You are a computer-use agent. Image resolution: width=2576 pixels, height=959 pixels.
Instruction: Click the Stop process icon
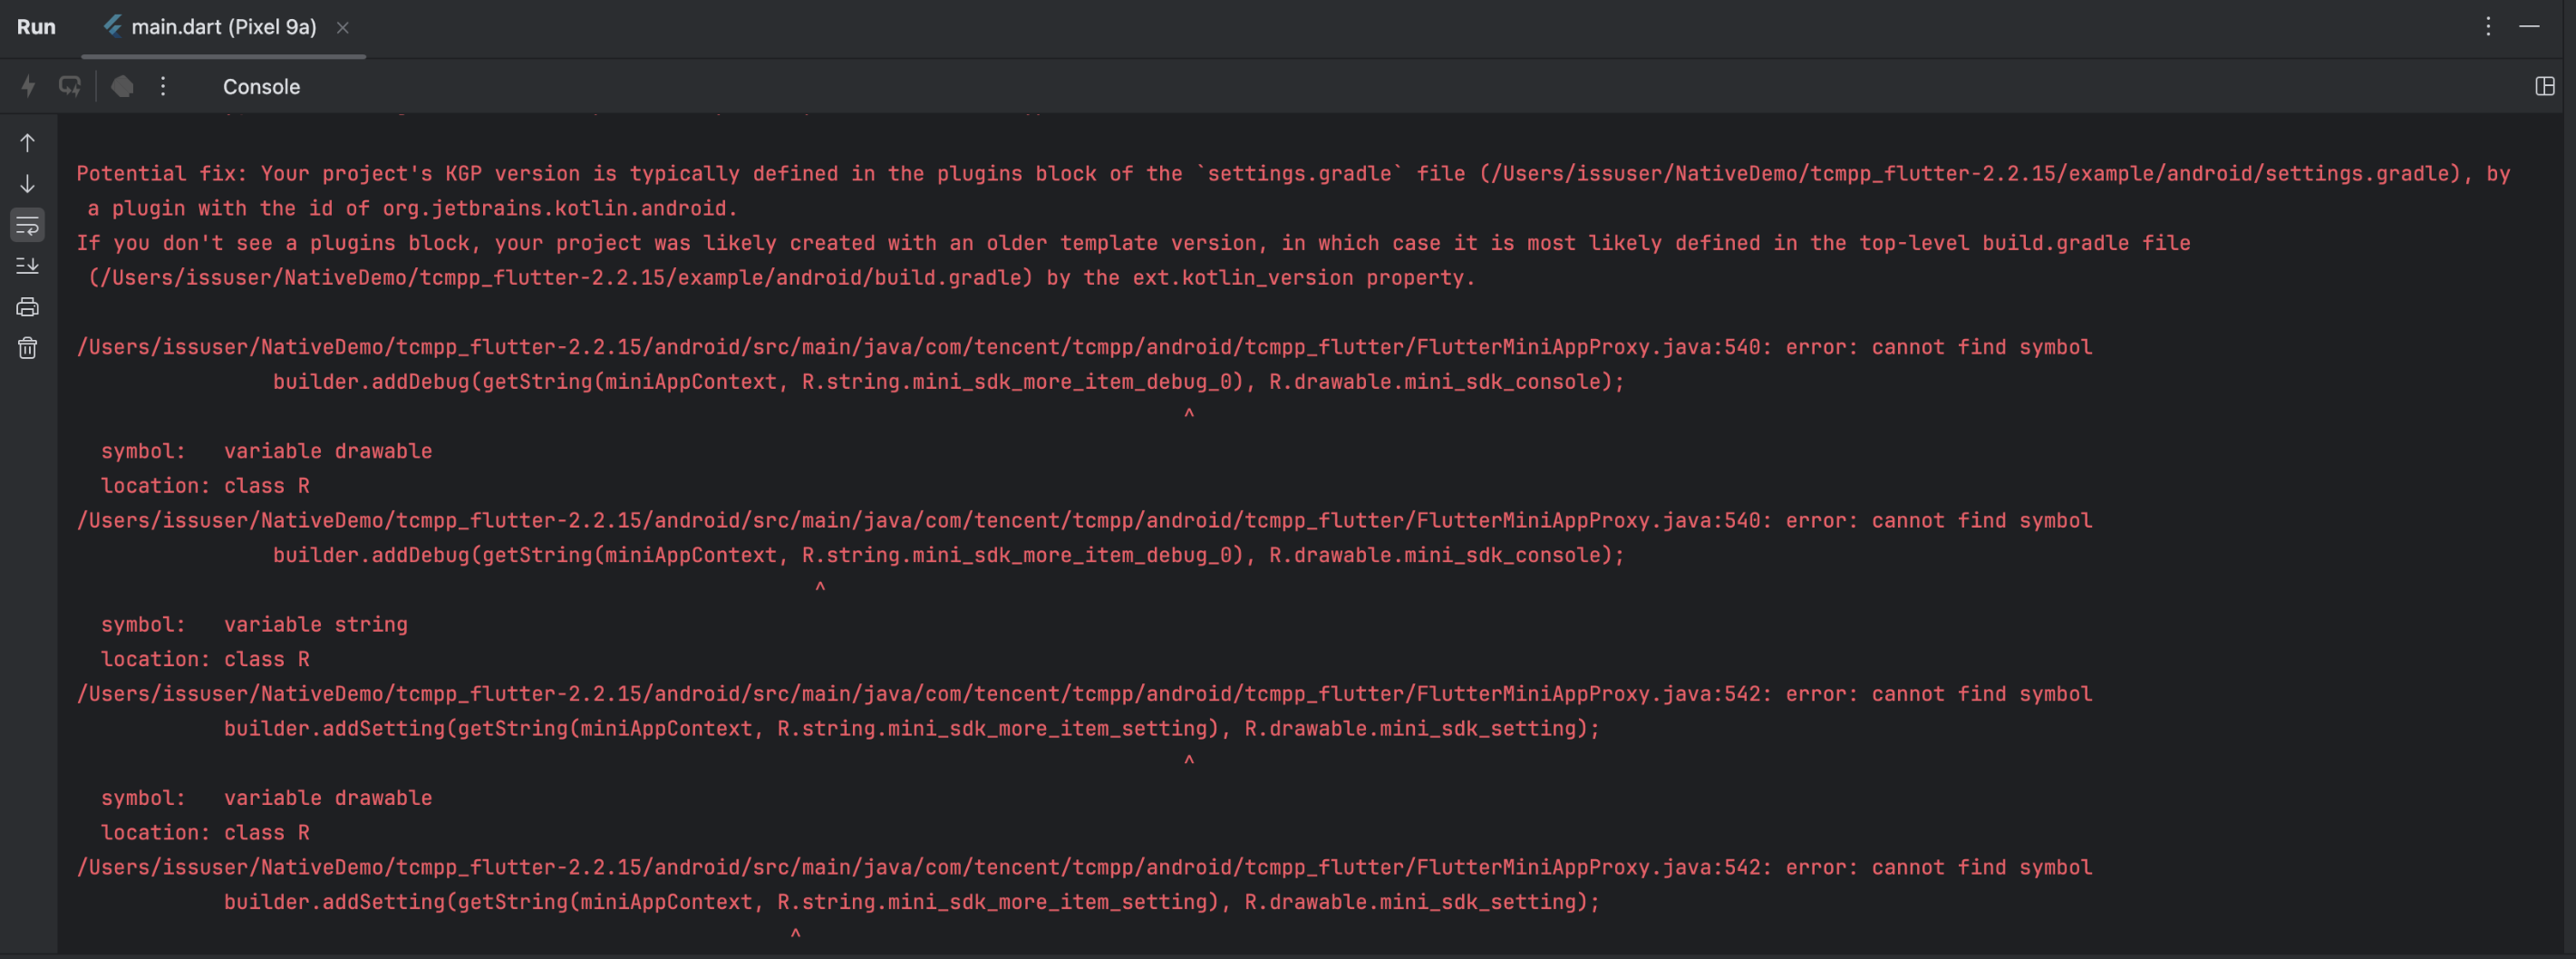click(122, 87)
